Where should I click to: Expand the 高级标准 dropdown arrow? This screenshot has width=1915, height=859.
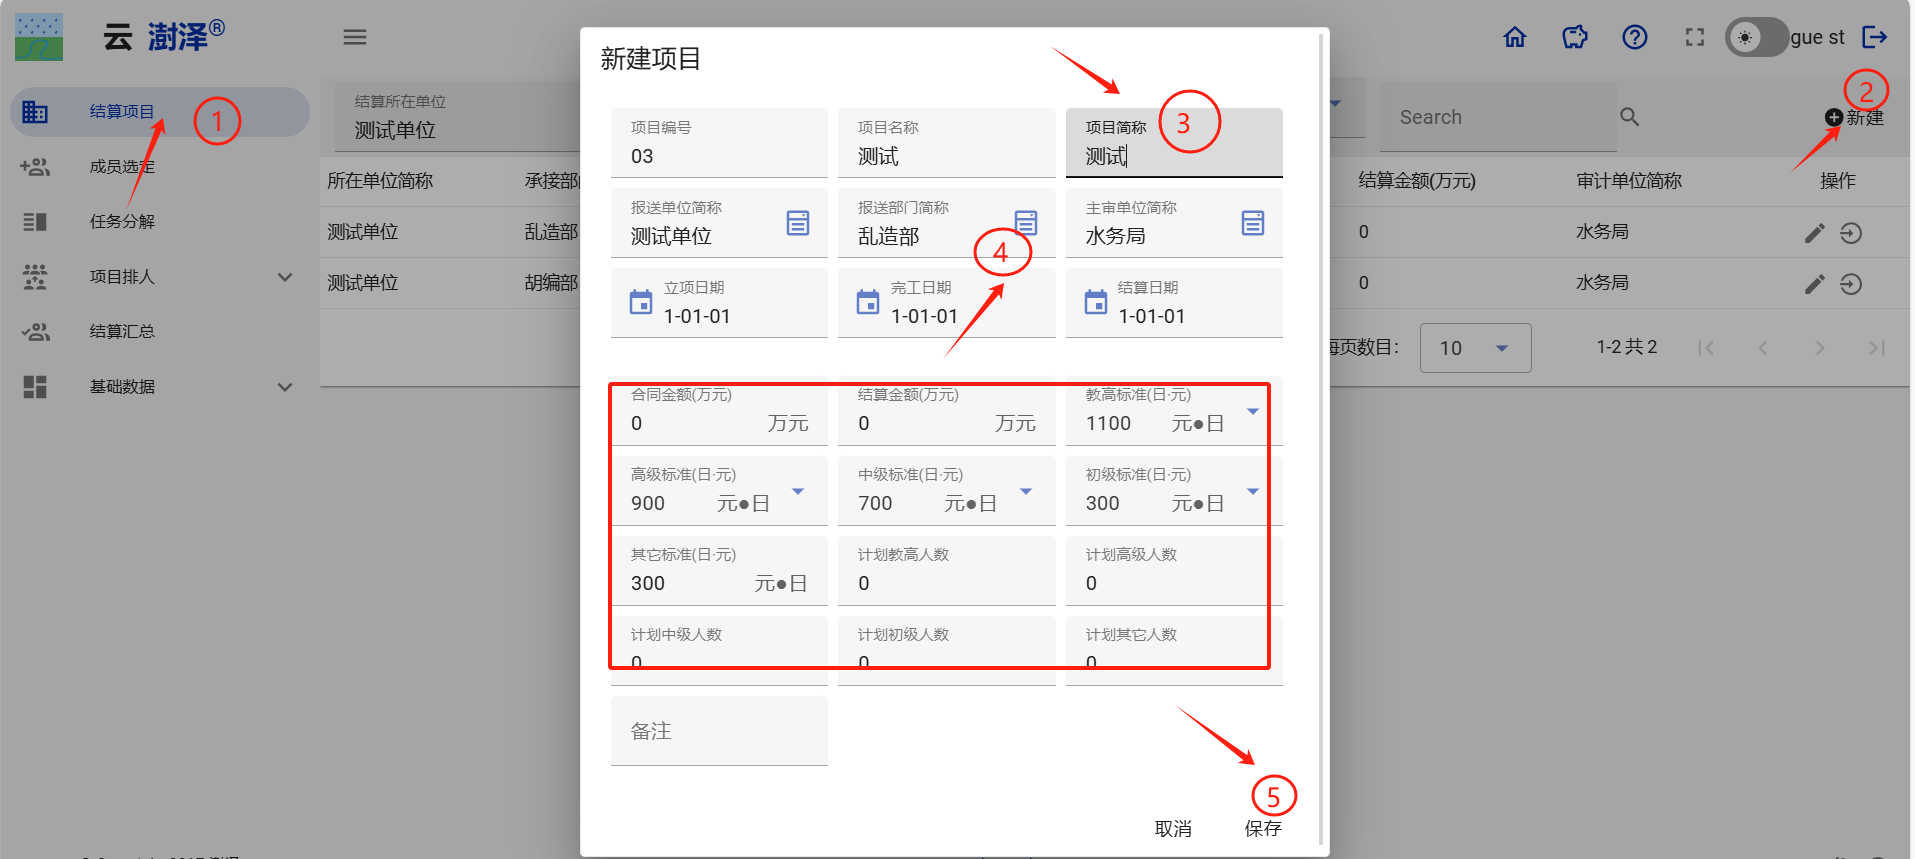(x=797, y=491)
